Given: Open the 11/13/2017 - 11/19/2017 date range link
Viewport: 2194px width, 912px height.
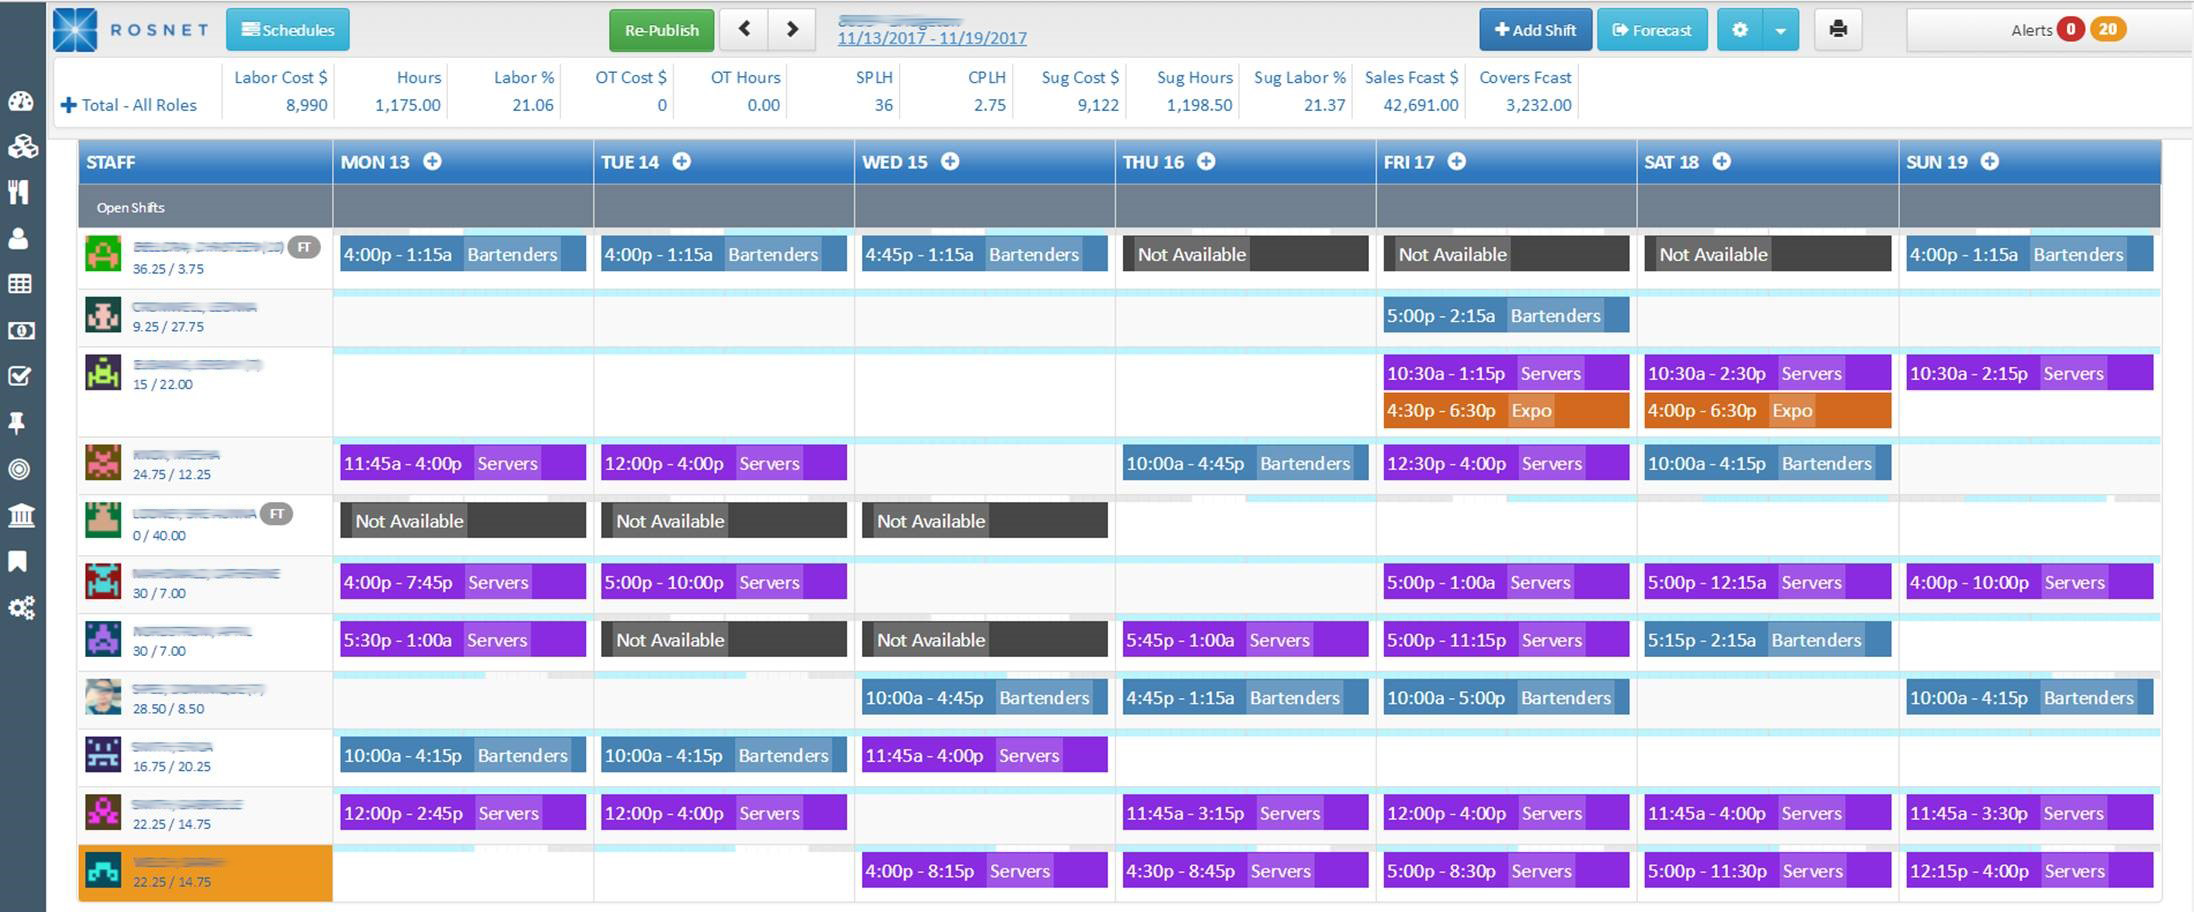Looking at the screenshot, I should [932, 38].
